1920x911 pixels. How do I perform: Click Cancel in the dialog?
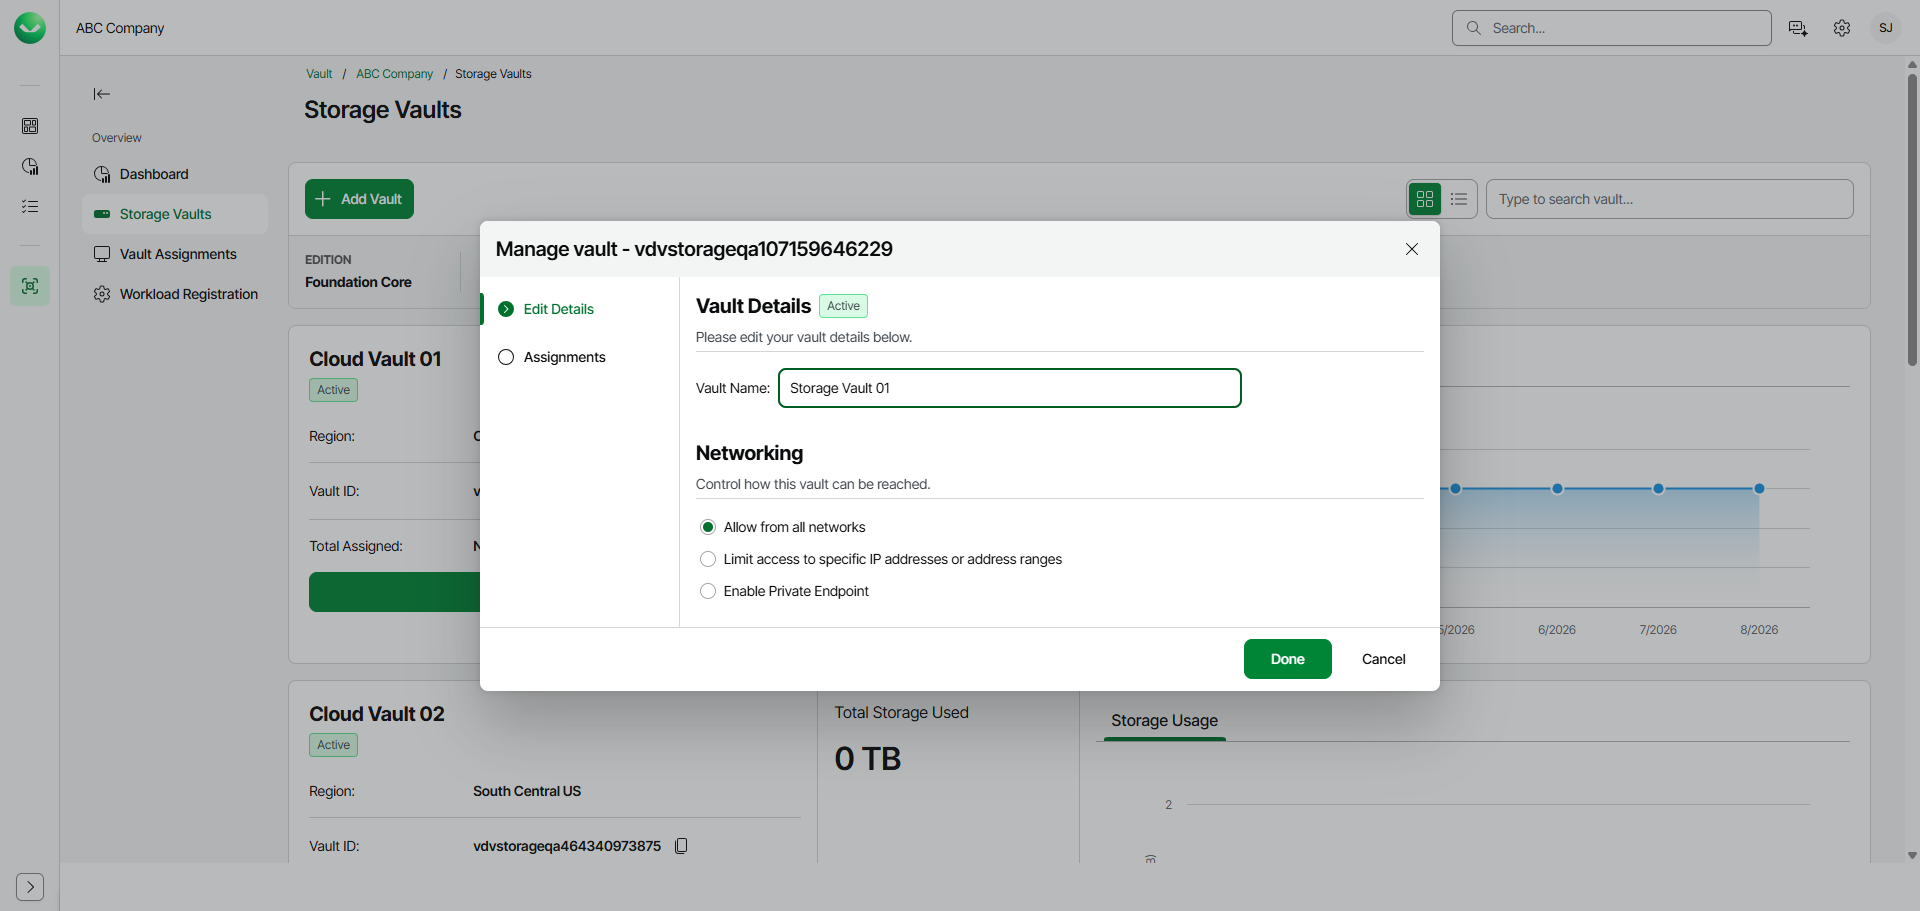[1383, 659]
